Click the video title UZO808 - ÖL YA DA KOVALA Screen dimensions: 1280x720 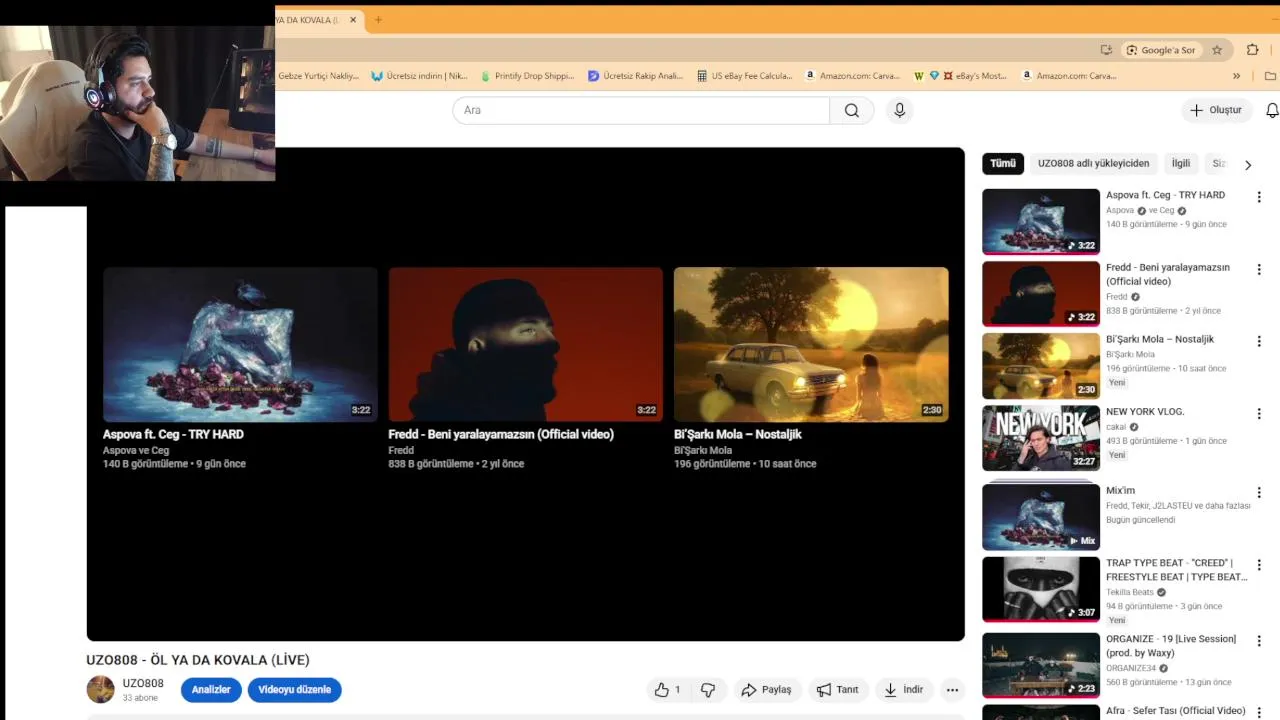[198, 660]
